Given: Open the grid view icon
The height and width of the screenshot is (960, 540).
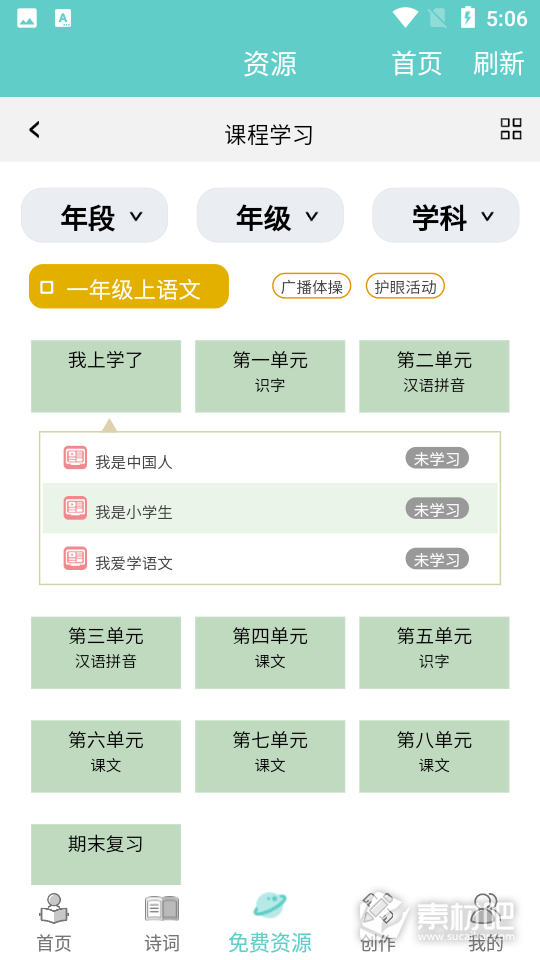Looking at the screenshot, I should point(511,129).
